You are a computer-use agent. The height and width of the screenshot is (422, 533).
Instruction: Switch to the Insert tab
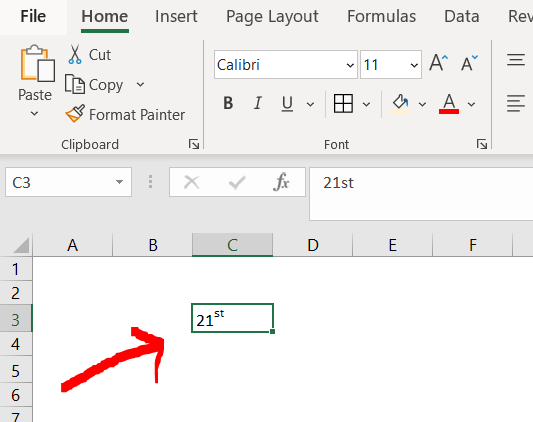[176, 16]
